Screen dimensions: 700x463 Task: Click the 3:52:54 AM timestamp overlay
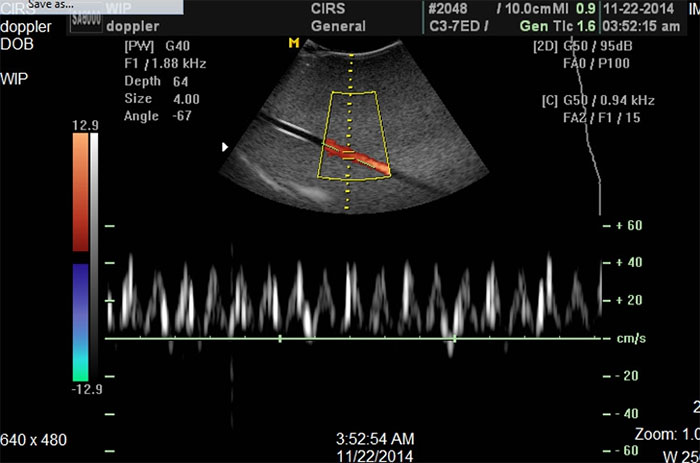tap(375, 439)
